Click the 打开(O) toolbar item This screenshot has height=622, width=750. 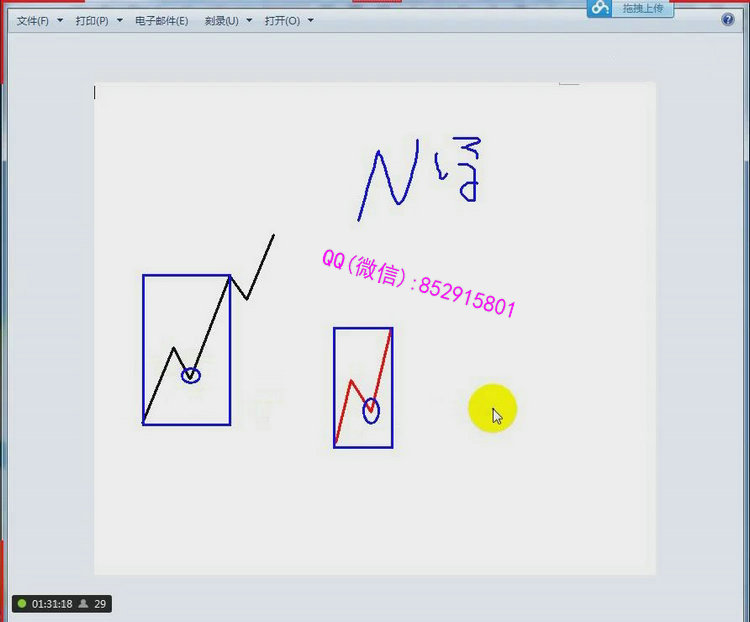[x=282, y=21]
